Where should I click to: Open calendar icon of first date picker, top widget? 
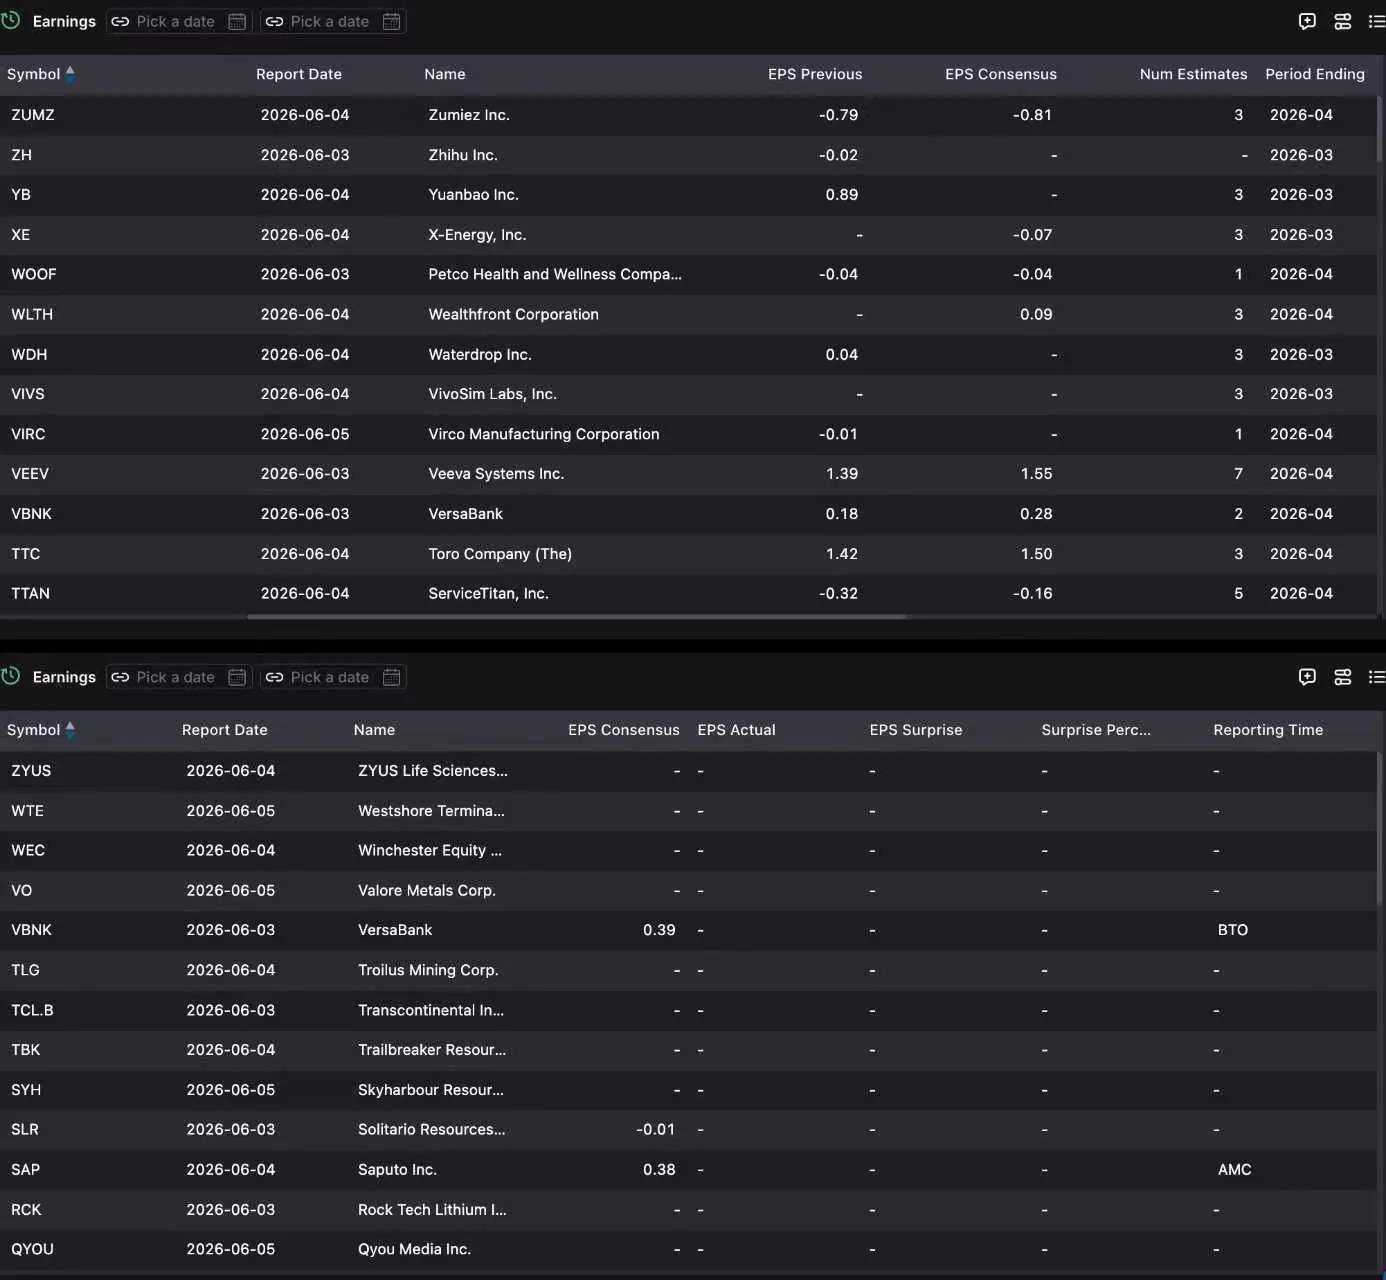tap(237, 21)
